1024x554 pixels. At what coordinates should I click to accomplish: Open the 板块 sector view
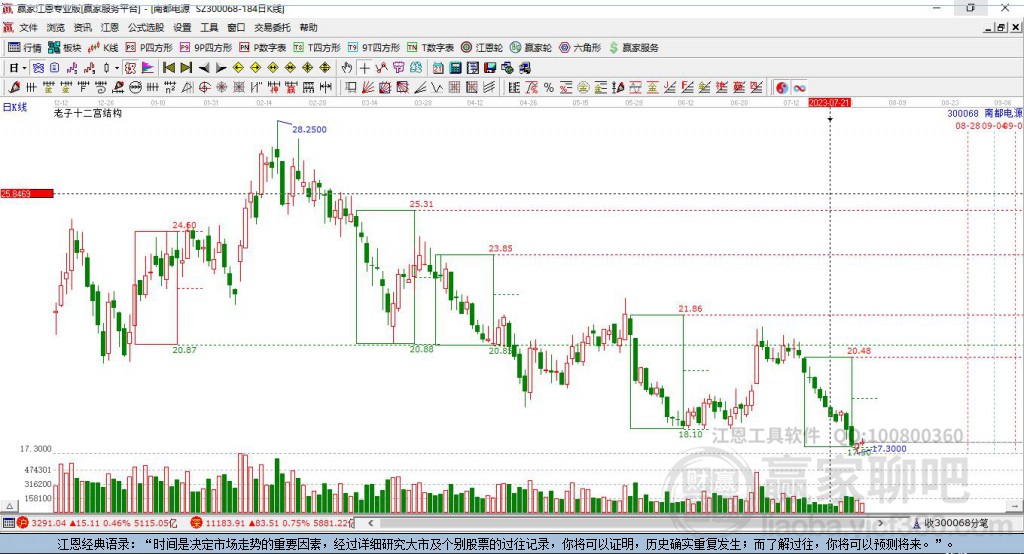pos(65,48)
